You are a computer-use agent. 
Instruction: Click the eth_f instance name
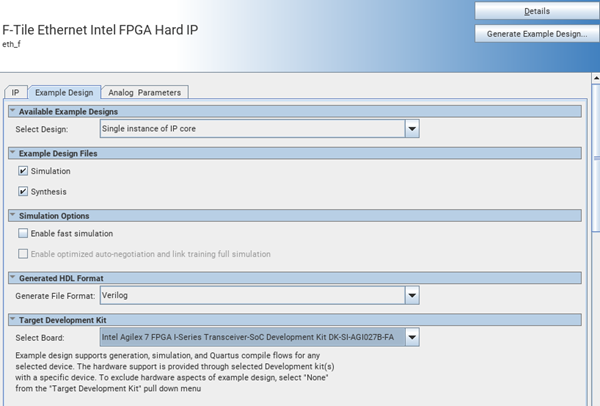(11, 44)
